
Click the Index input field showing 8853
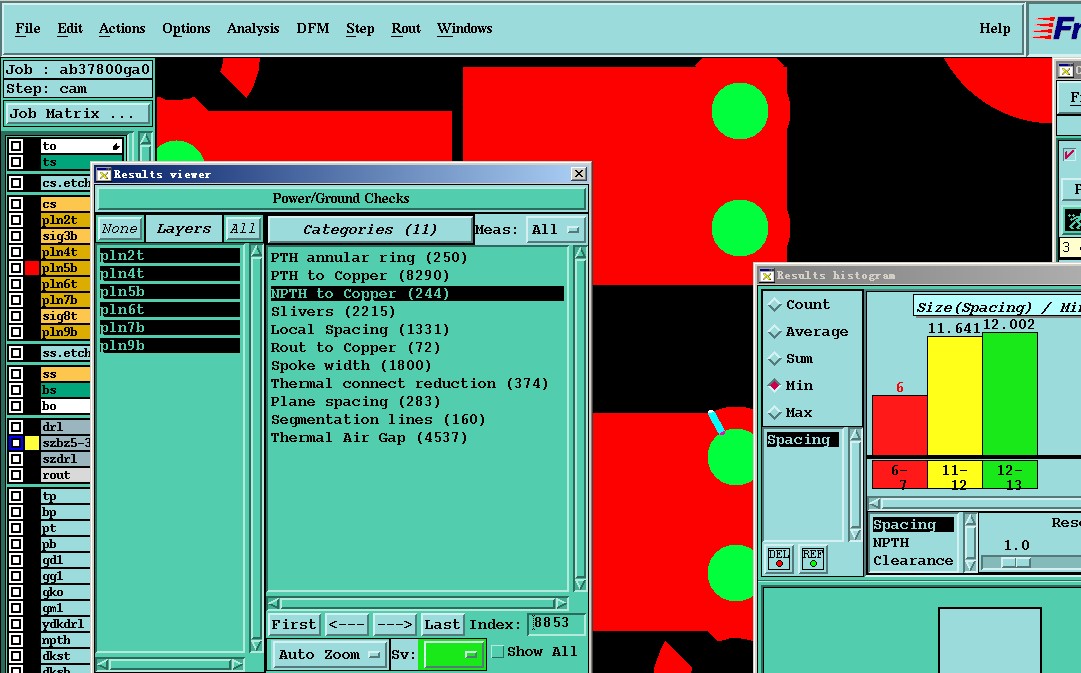tap(556, 623)
